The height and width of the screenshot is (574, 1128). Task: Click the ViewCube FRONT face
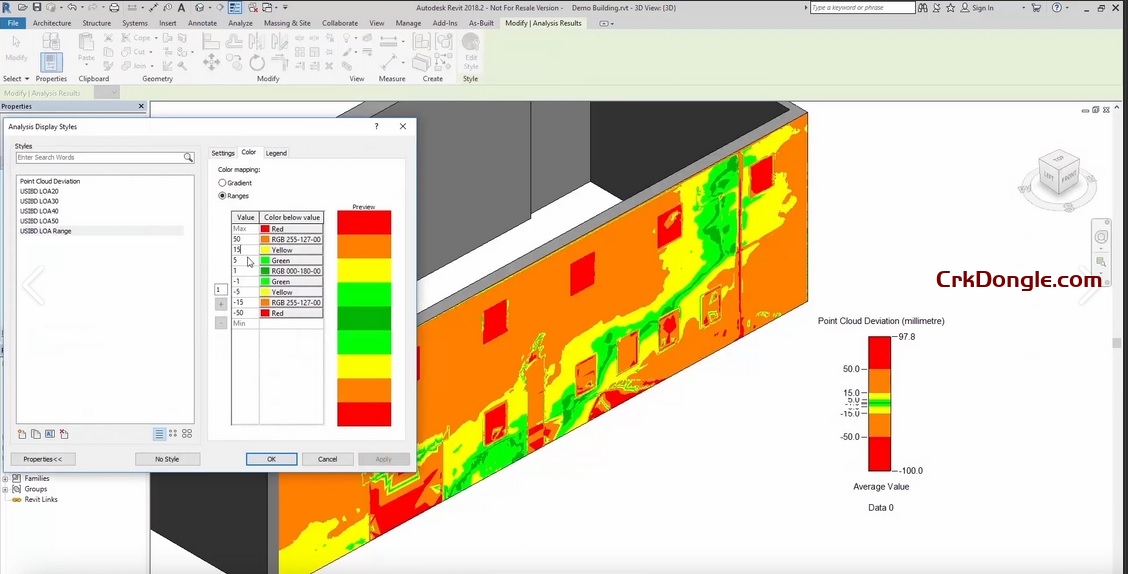tap(1070, 178)
